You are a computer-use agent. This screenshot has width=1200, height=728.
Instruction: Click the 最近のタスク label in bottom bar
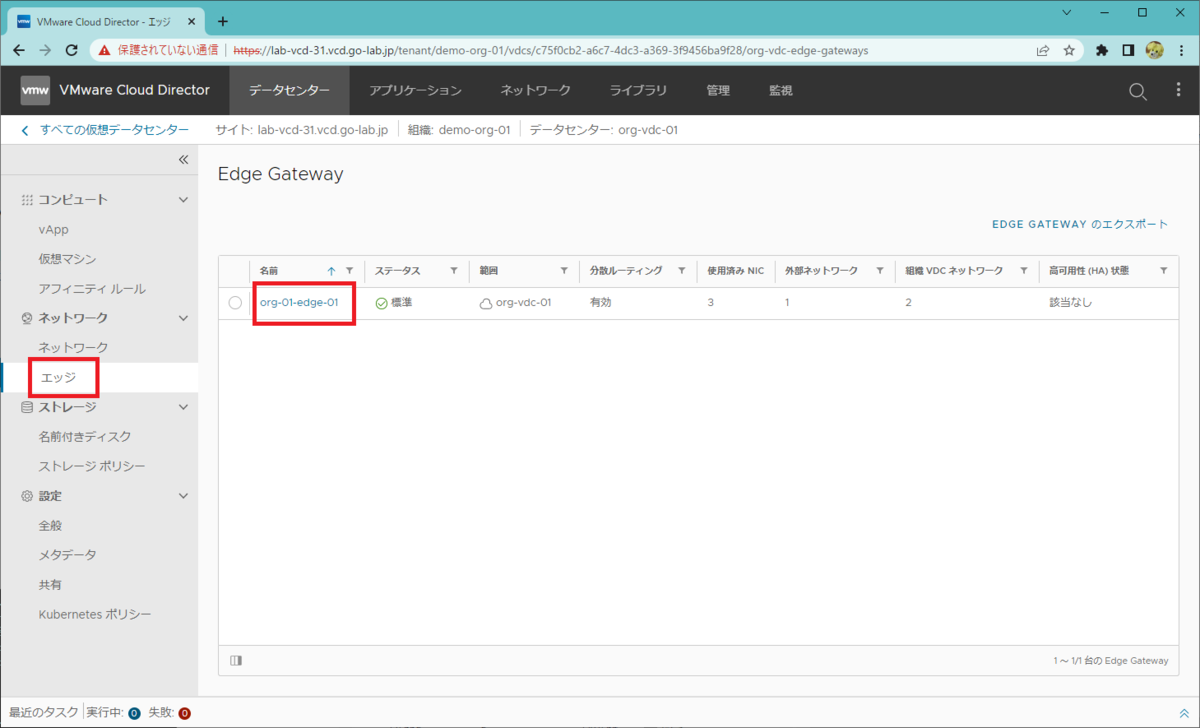pos(41,713)
